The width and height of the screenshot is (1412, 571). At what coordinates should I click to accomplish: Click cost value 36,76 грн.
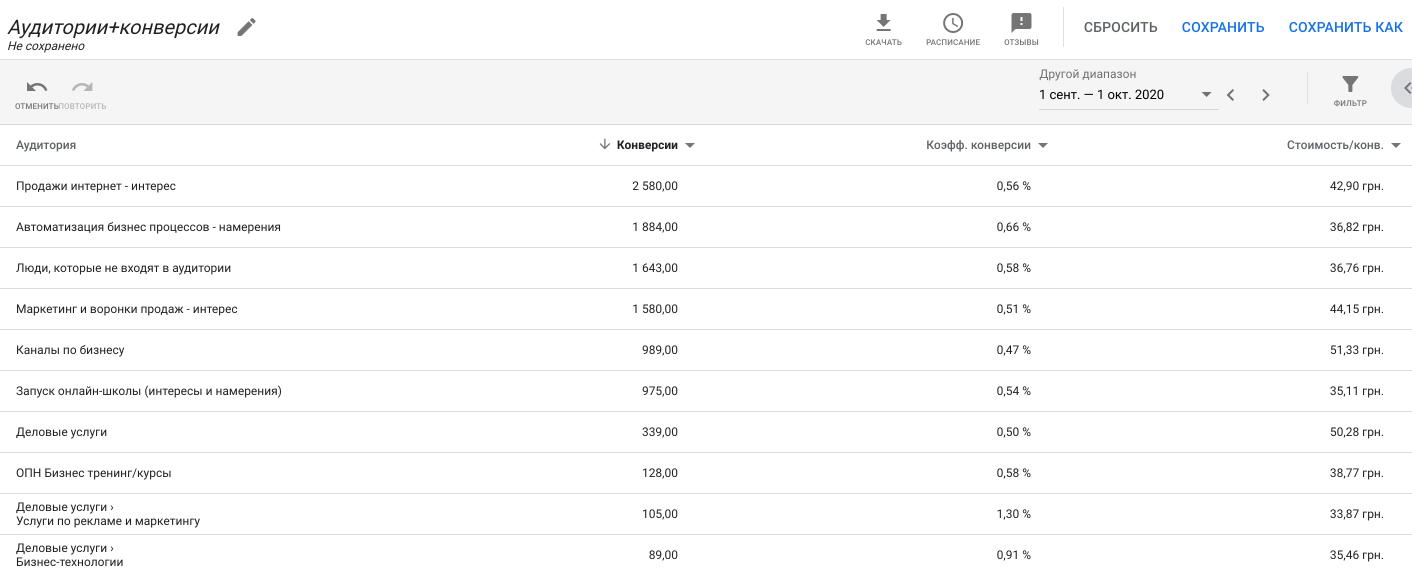(x=1357, y=268)
